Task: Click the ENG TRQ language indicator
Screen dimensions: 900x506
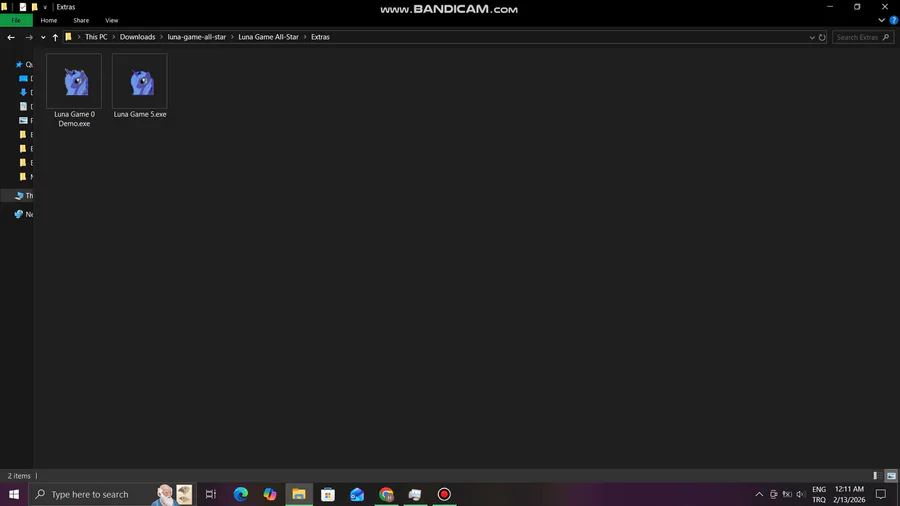Action: tap(819, 495)
